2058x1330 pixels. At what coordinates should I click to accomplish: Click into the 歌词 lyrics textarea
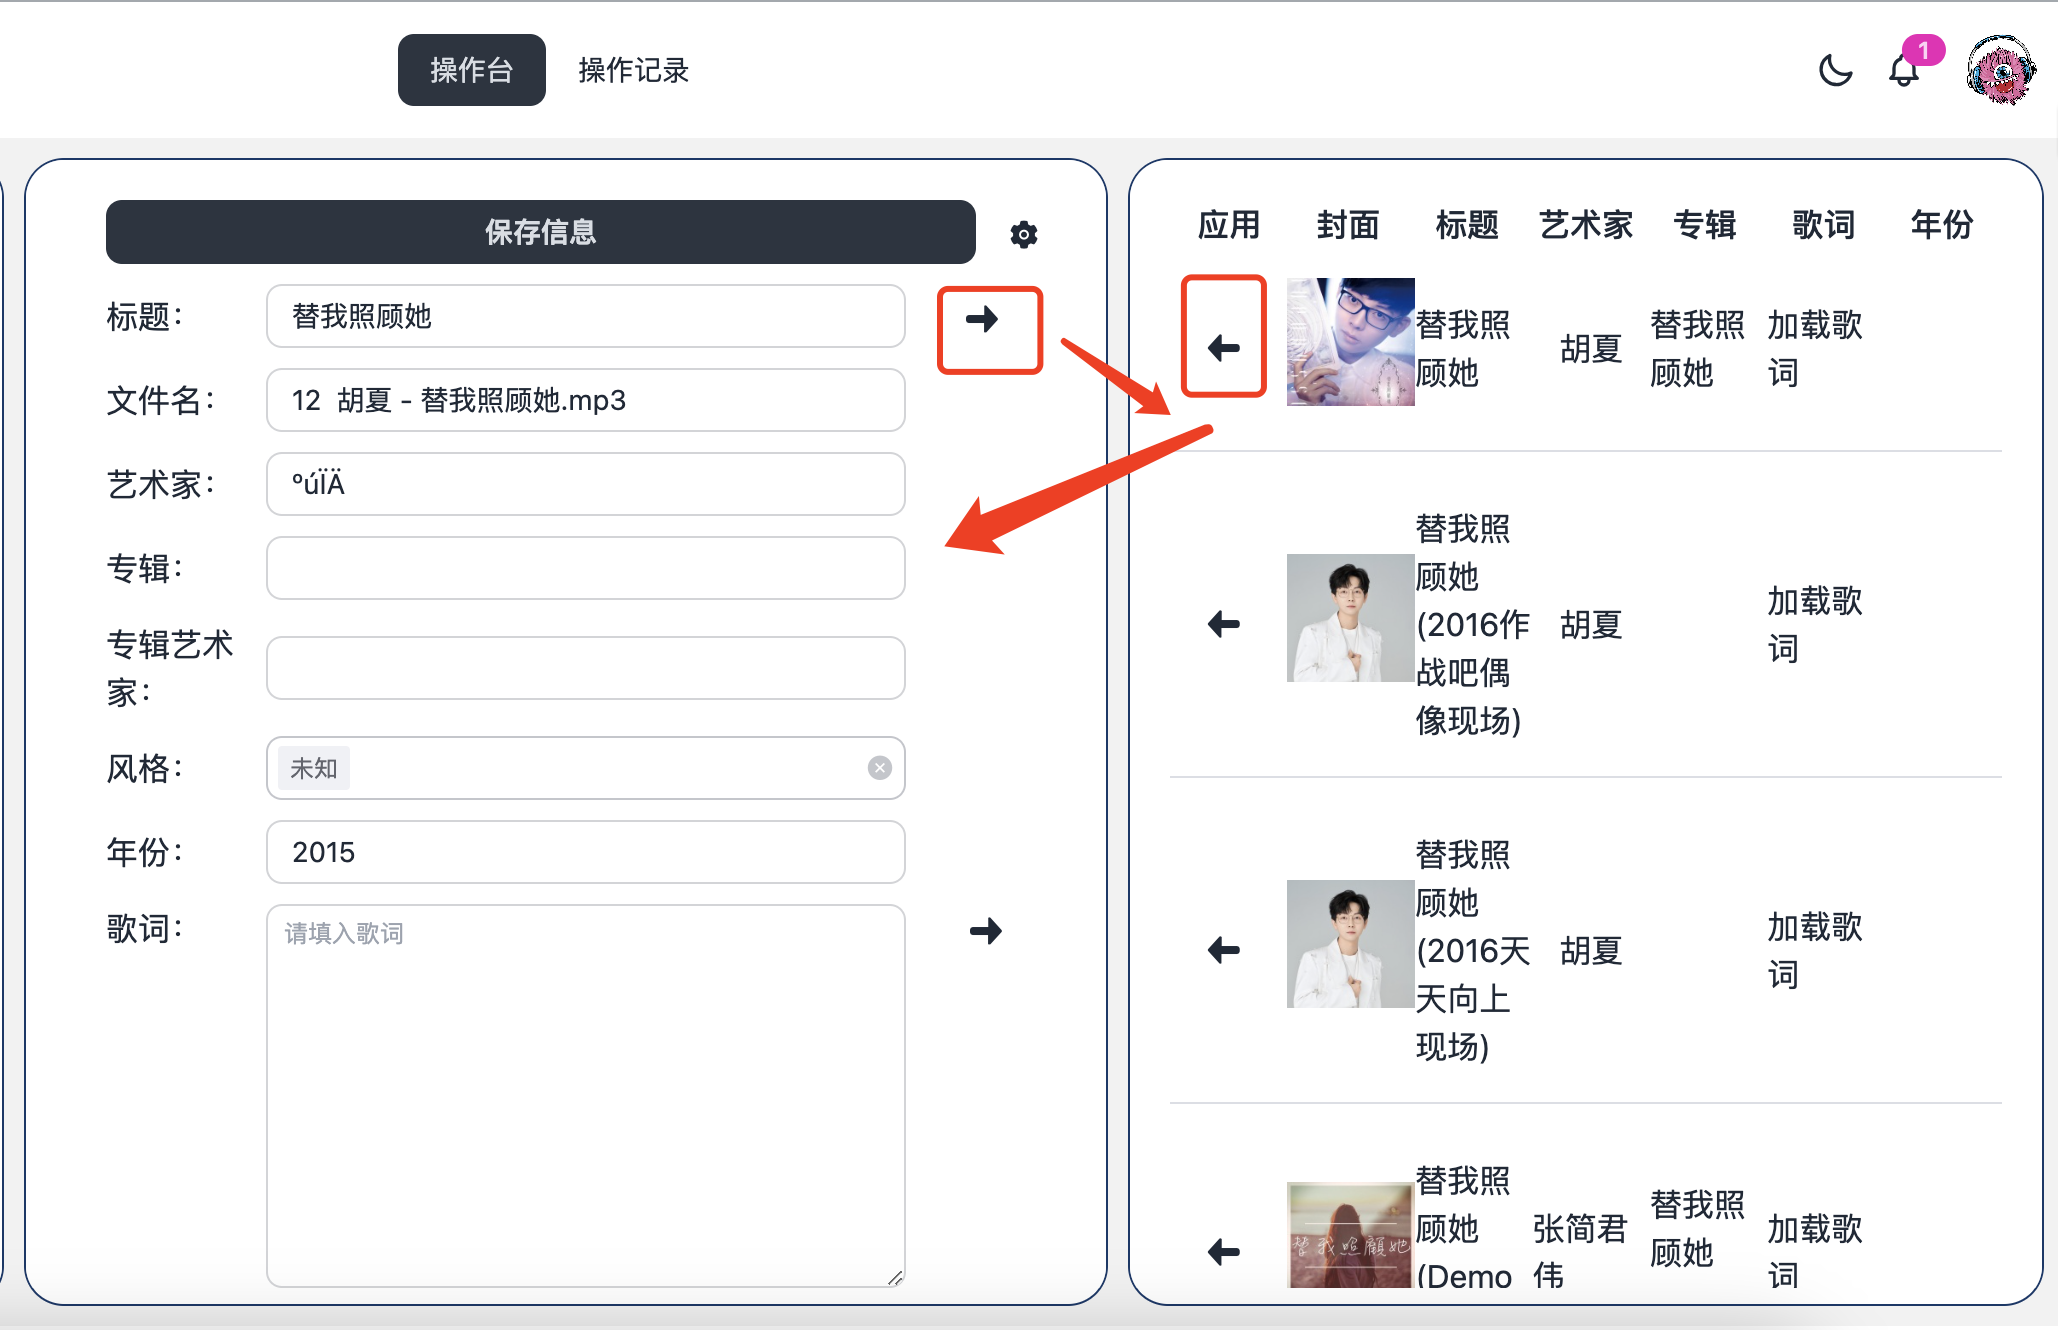coord(585,1095)
